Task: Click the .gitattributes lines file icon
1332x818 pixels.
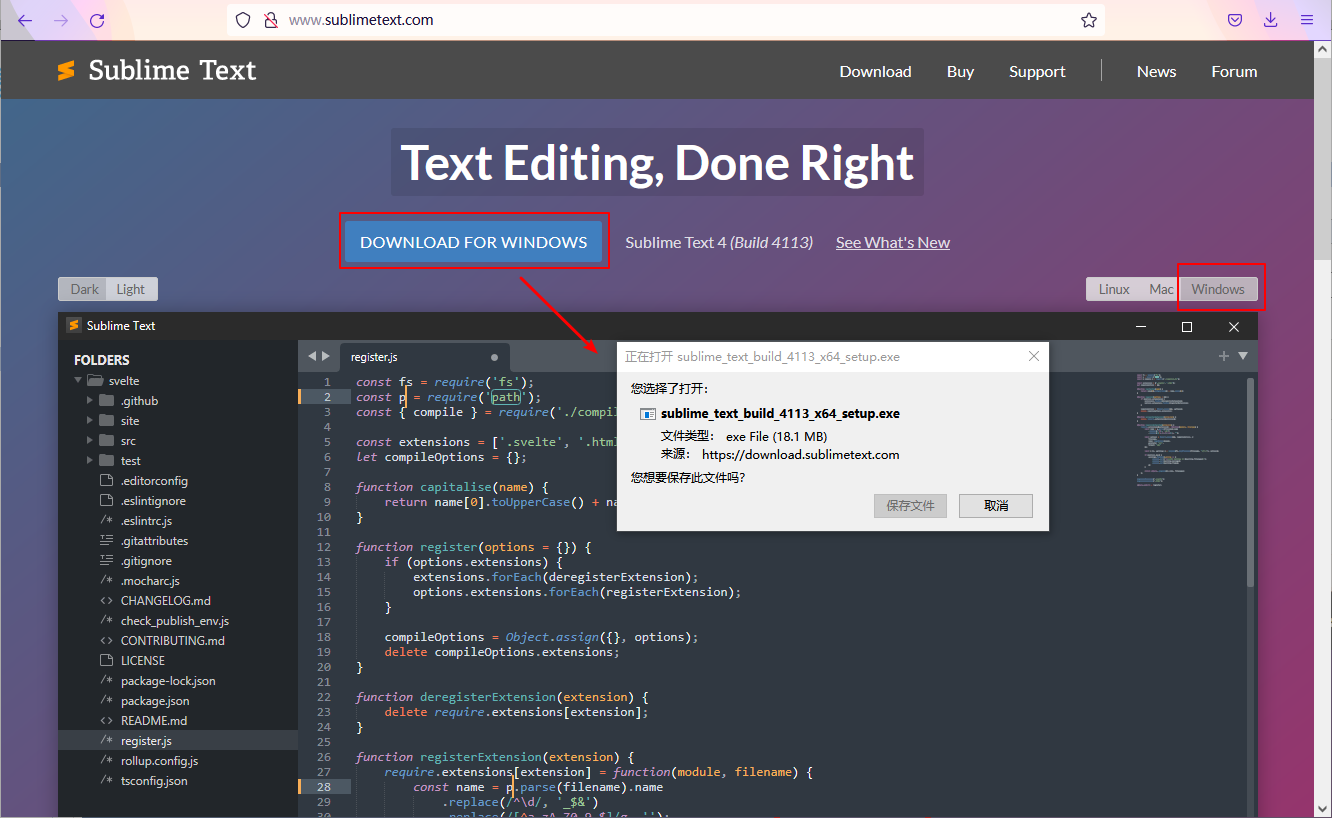Action: tap(107, 541)
